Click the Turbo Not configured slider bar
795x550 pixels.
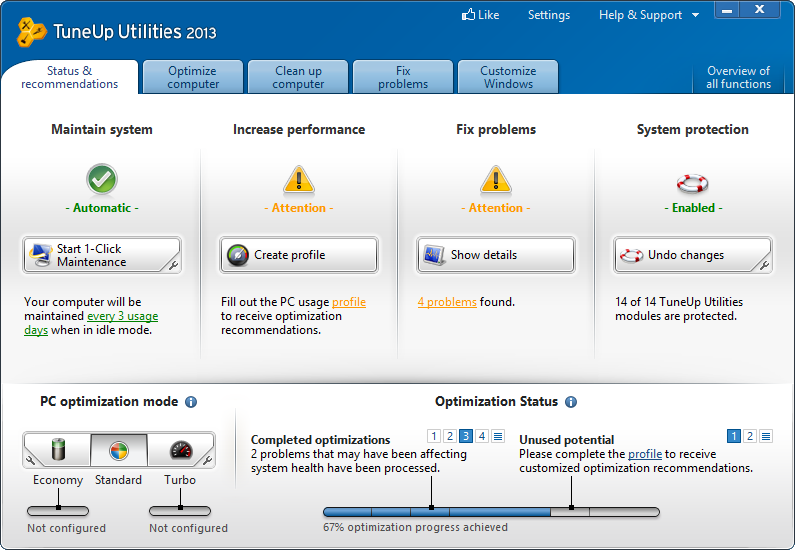[180, 511]
